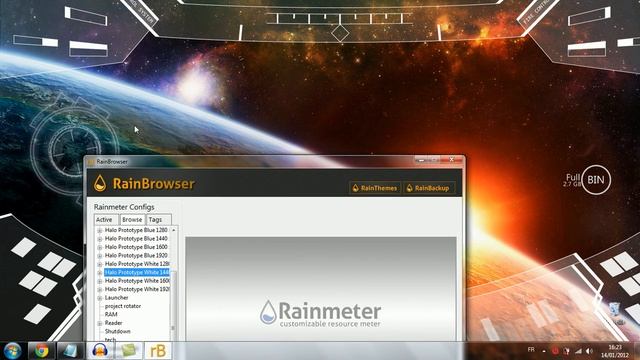Select the project rotator config

coord(123,306)
